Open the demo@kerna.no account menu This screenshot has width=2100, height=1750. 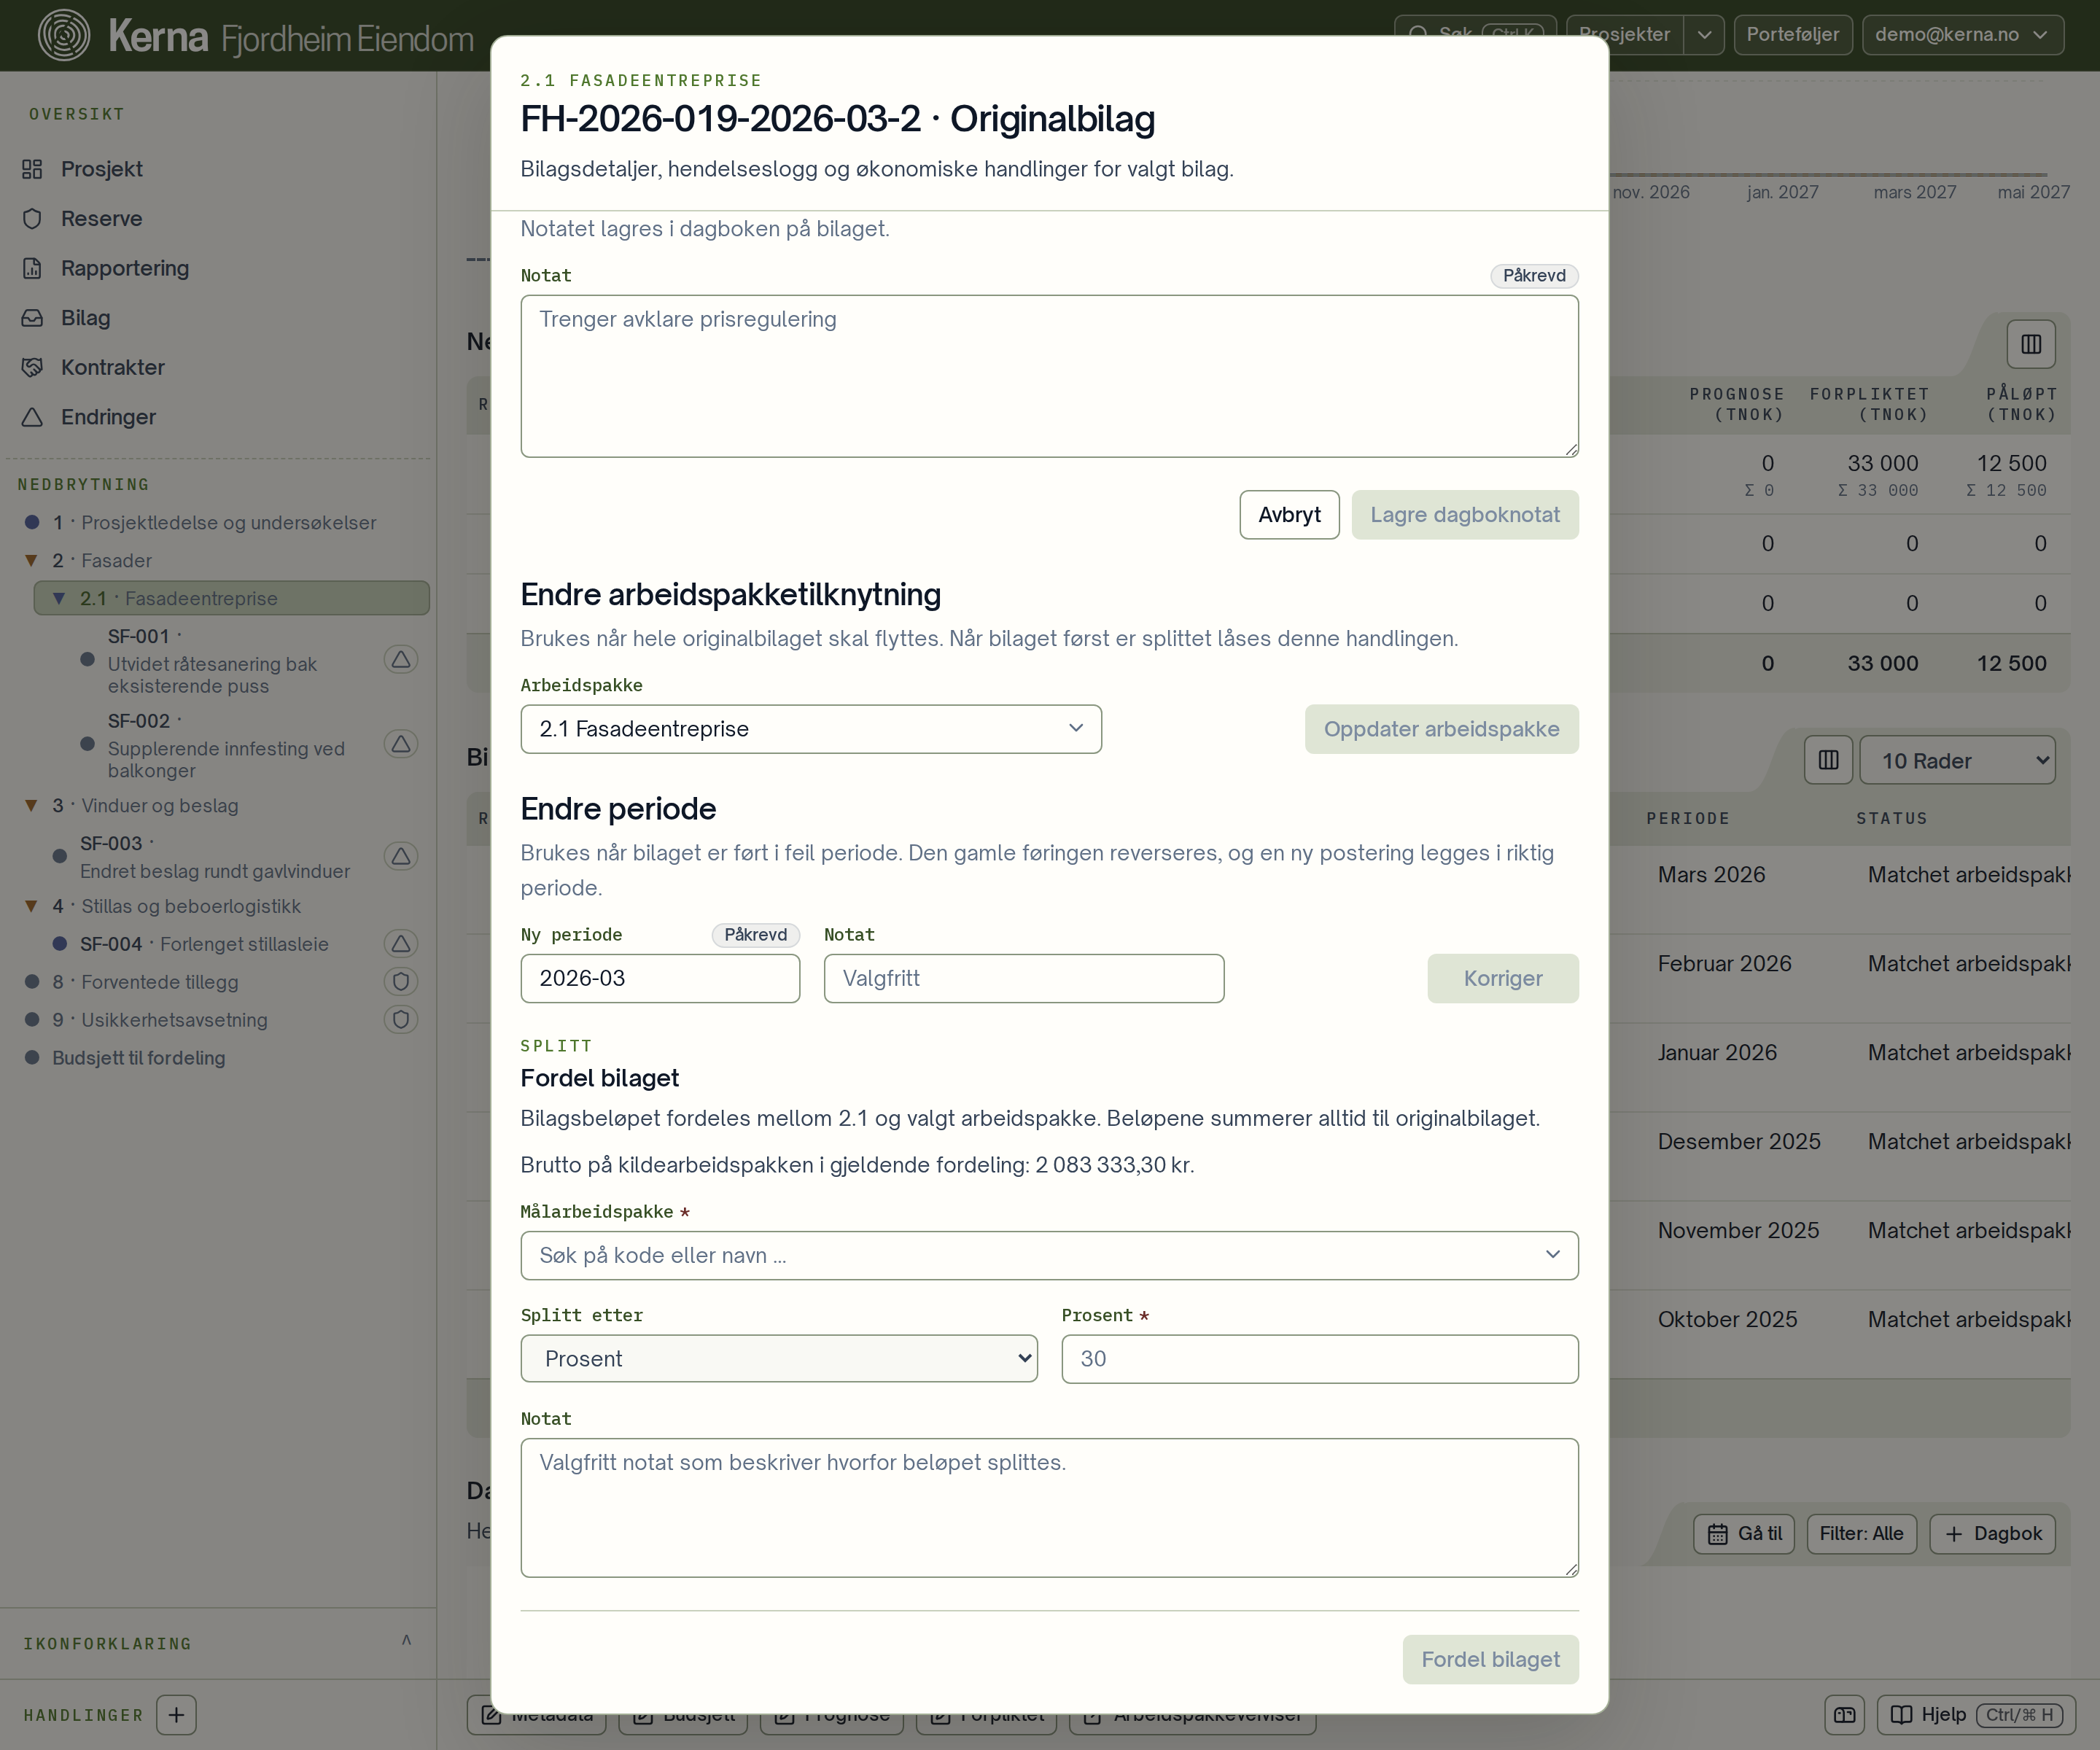coord(1962,35)
